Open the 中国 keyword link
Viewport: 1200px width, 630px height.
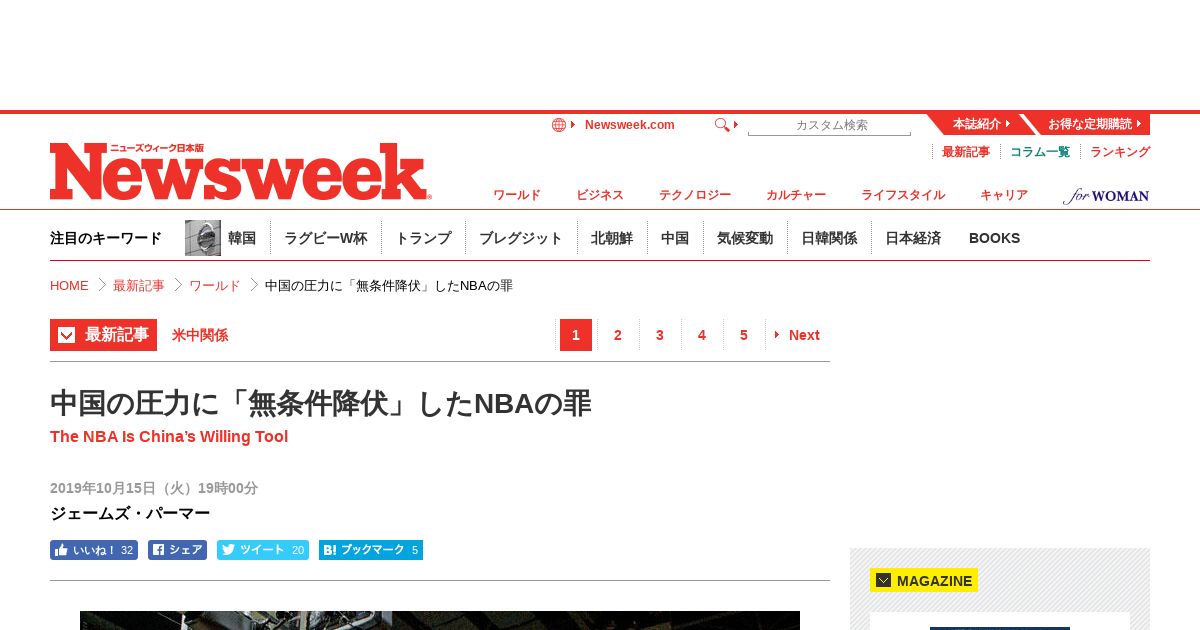[675, 238]
